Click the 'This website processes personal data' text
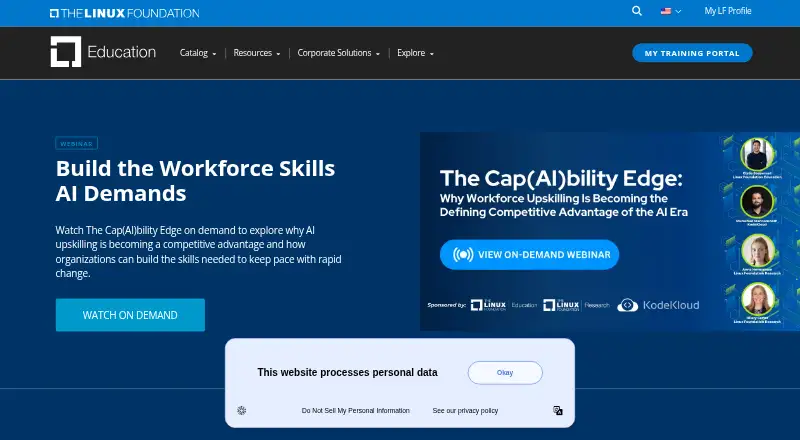The height and width of the screenshot is (440, 800). pyautogui.click(x=347, y=373)
